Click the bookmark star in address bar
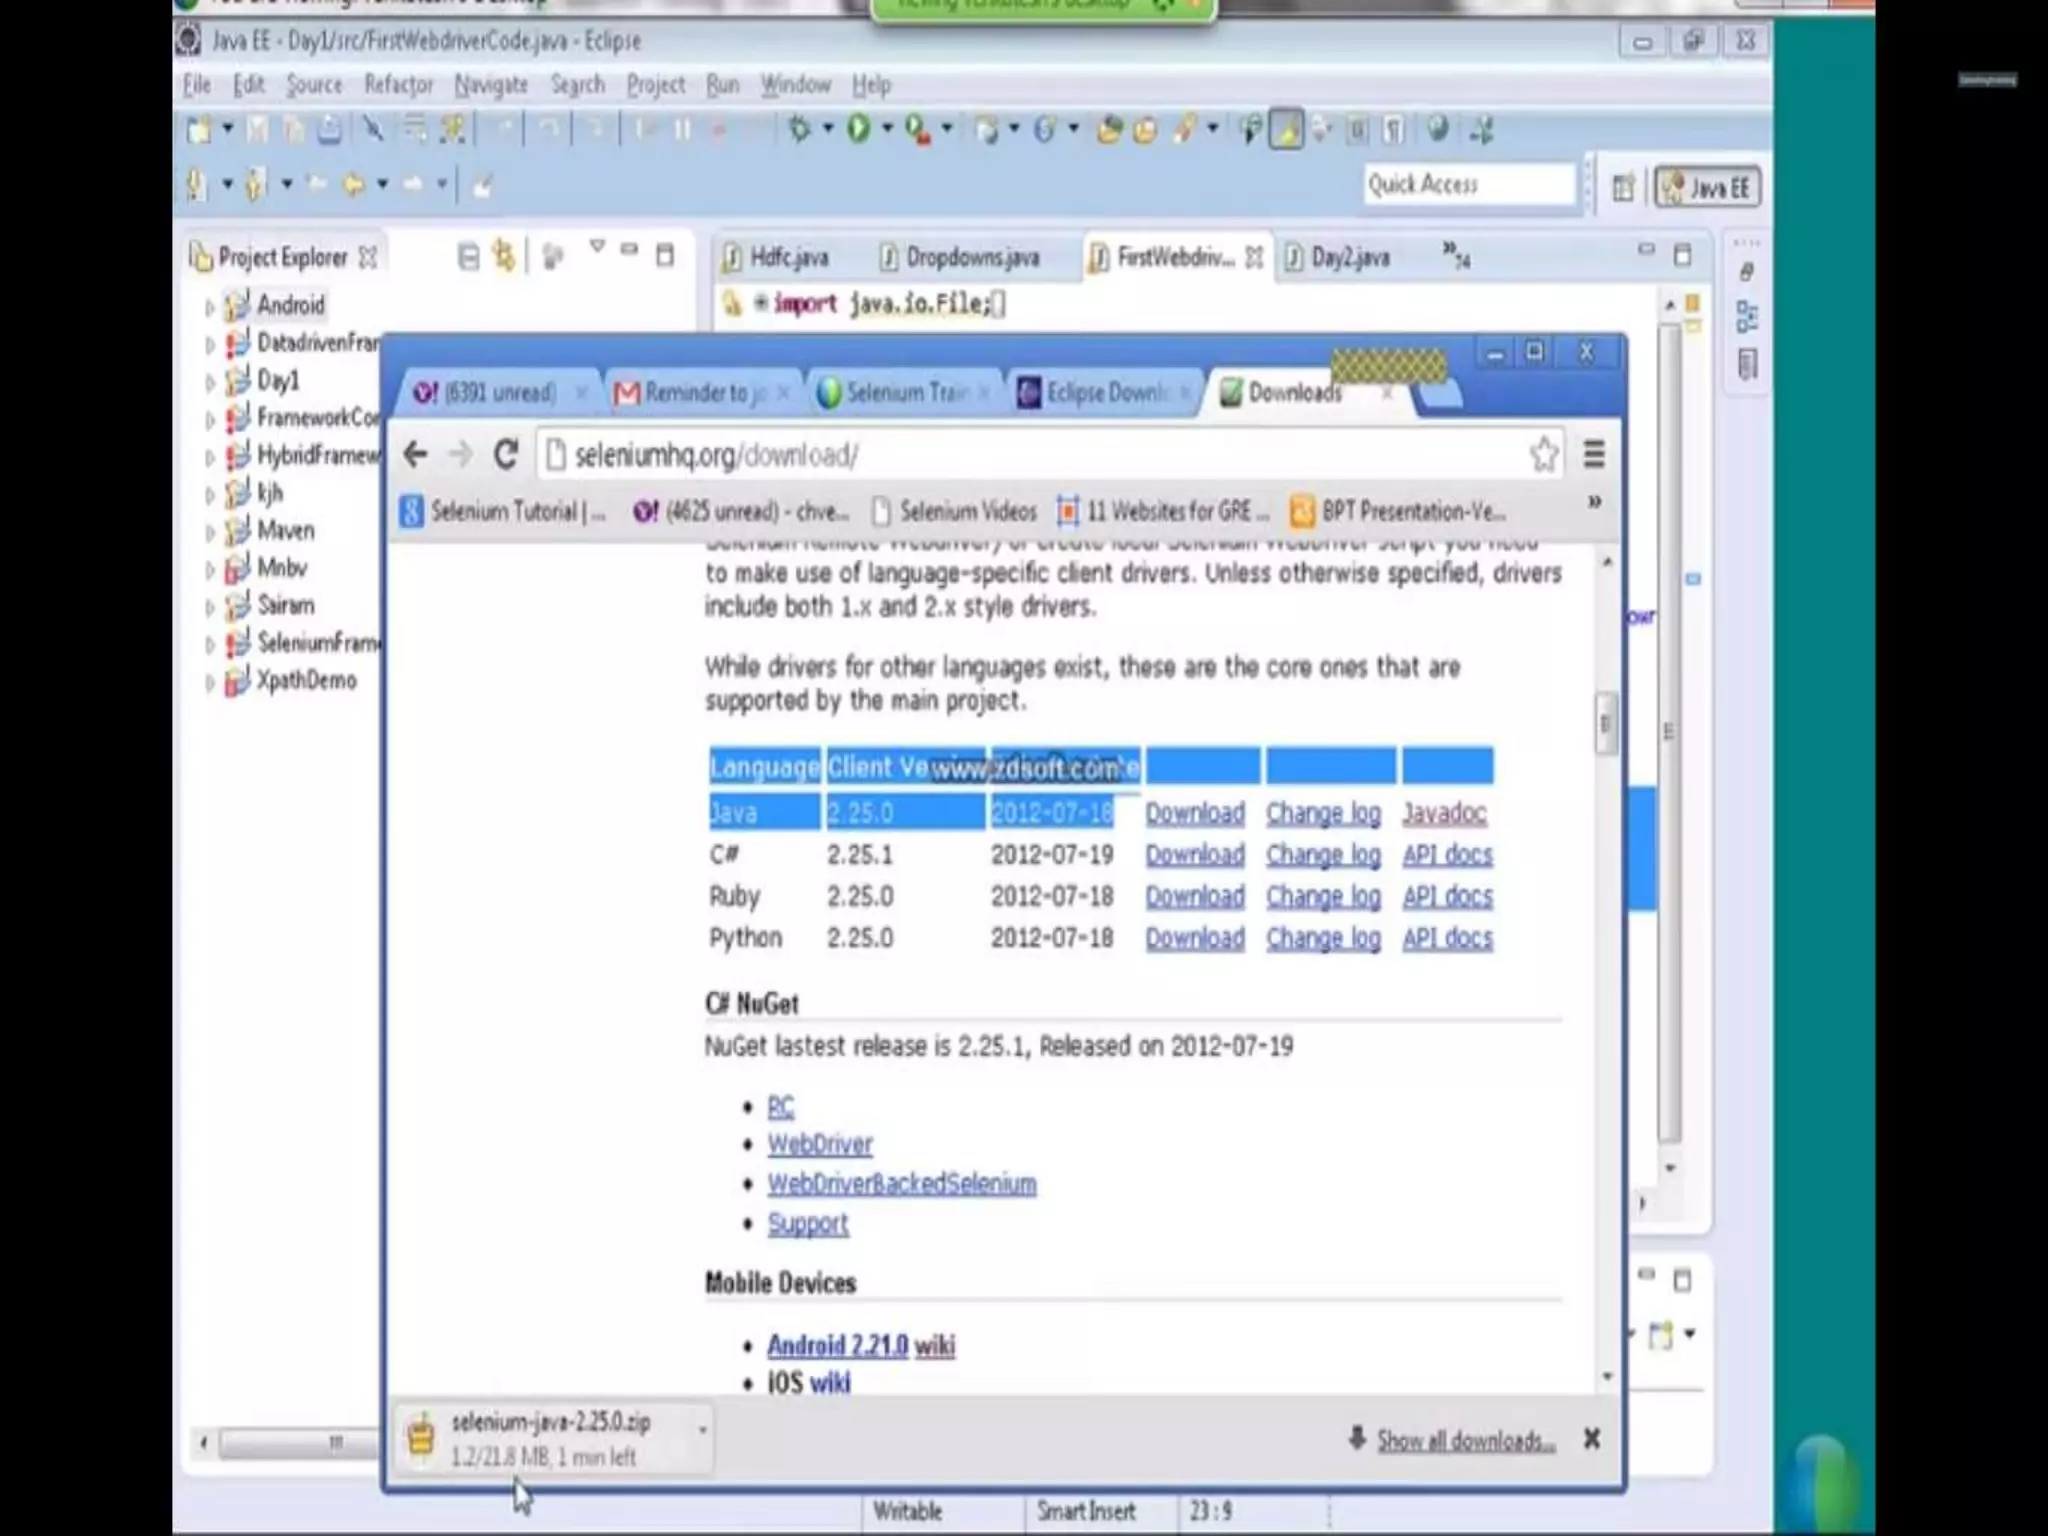This screenshot has width=2048, height=1536. [x=1543, y=455]
